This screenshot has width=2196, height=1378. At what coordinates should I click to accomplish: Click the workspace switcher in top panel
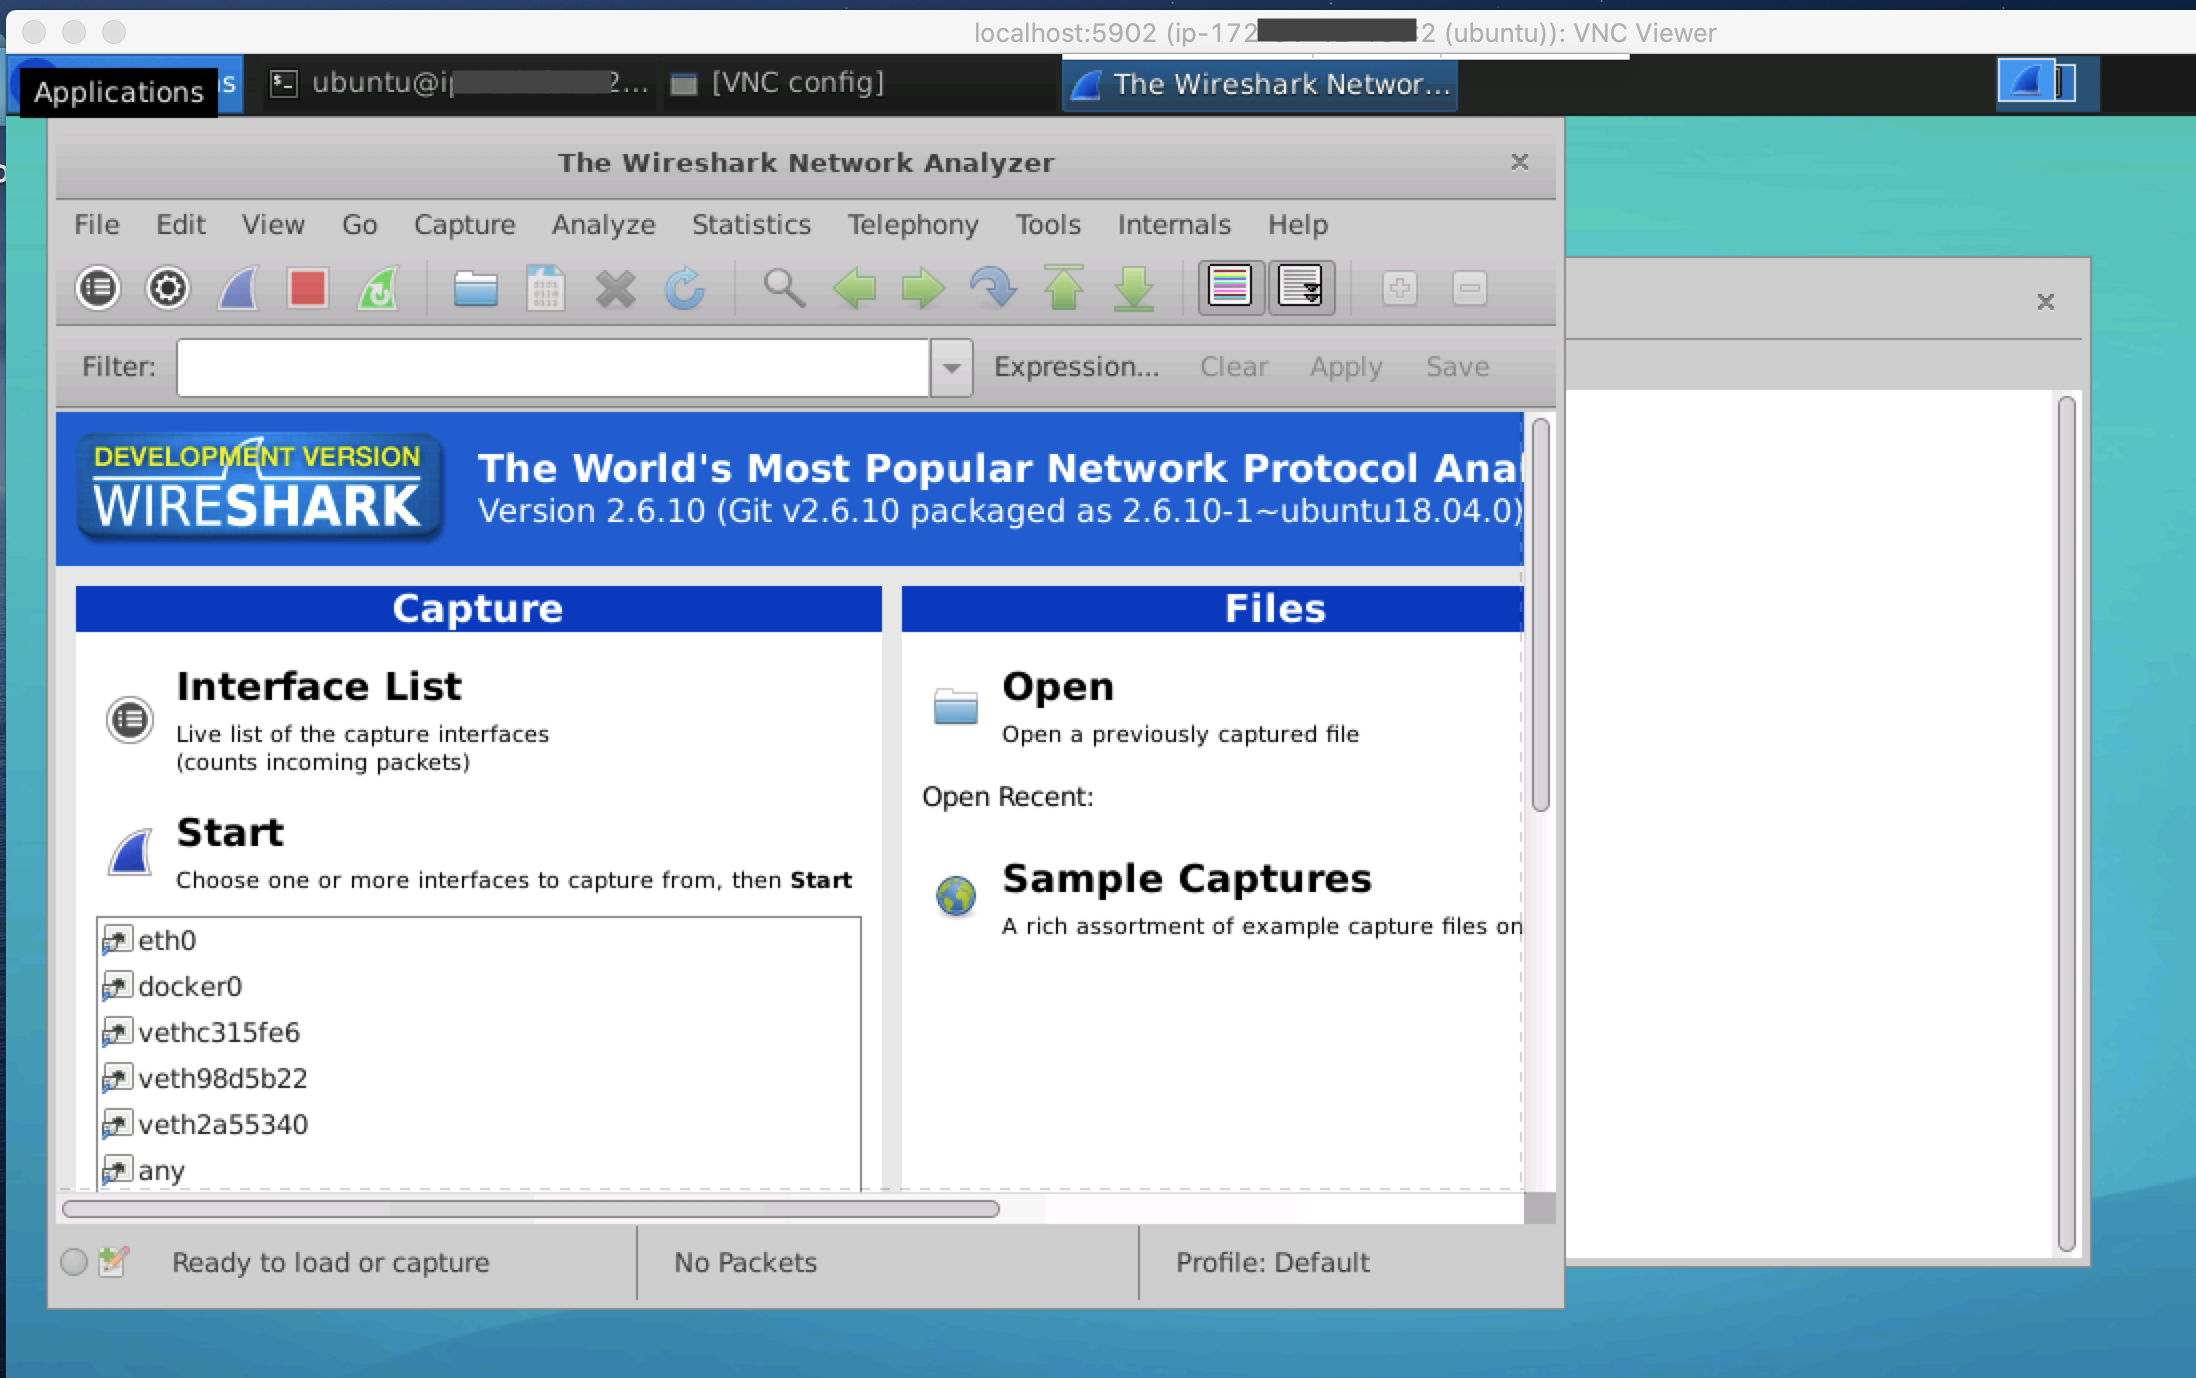pos(2036,82)
